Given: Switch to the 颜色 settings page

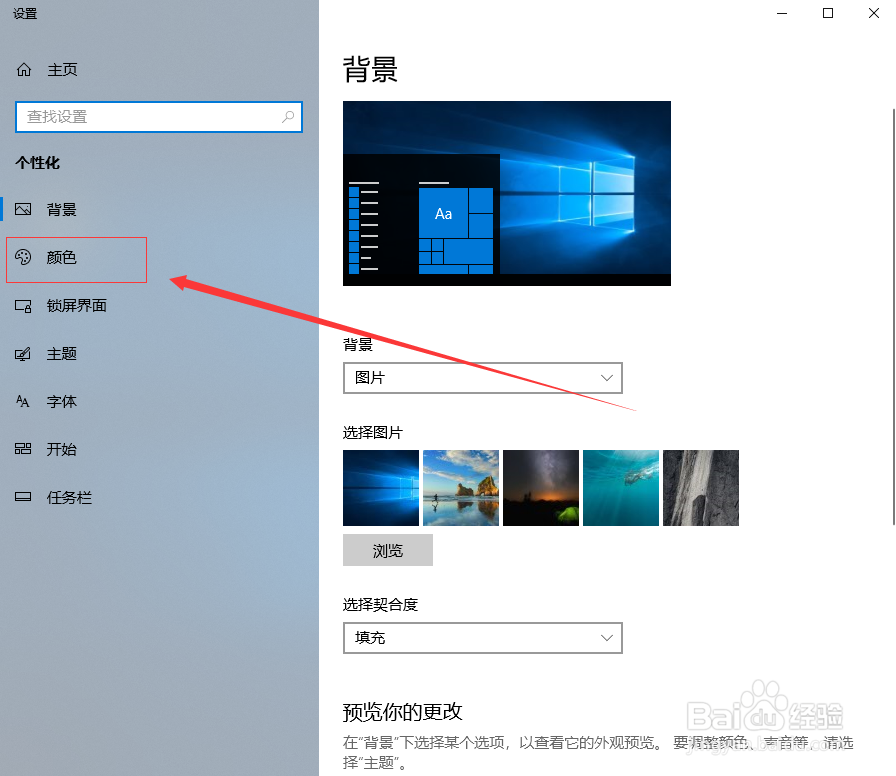Looking at the screenshot, I should coord(62,258).
